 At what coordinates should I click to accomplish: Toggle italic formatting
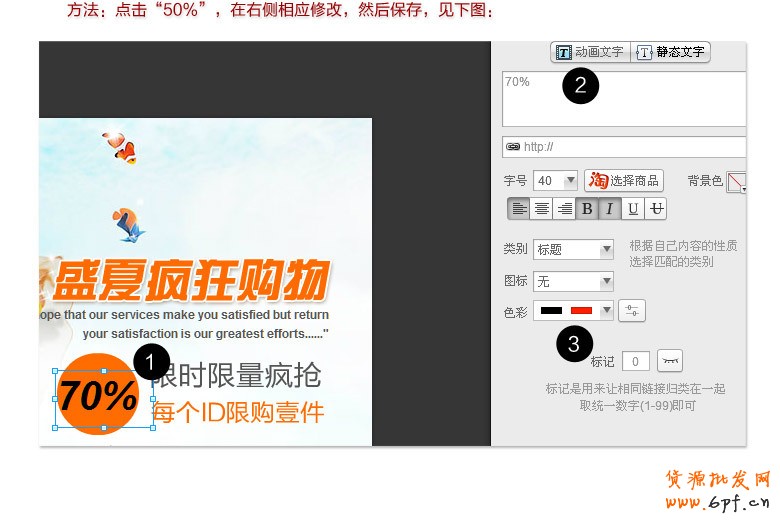[610, 209]
